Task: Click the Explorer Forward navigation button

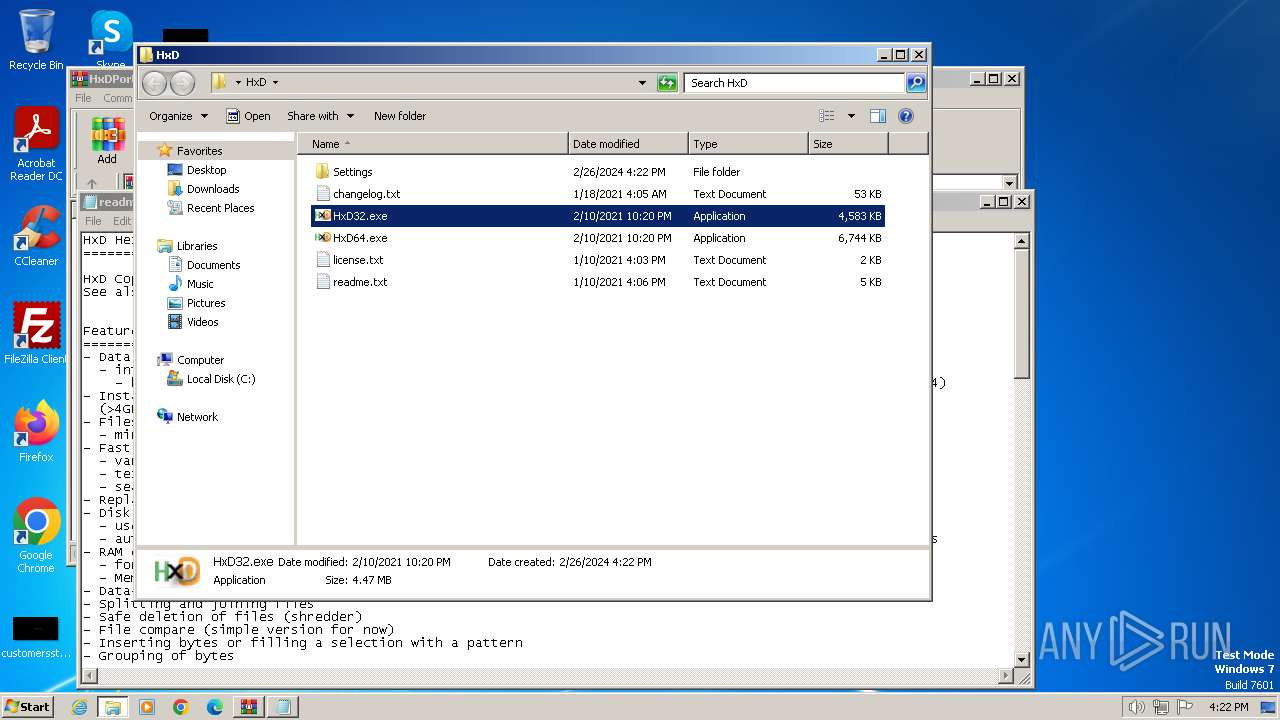Action: pos(182,83)
